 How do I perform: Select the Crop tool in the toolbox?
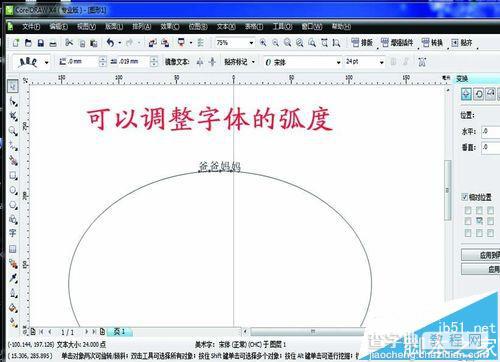click(x=13, y=116)
